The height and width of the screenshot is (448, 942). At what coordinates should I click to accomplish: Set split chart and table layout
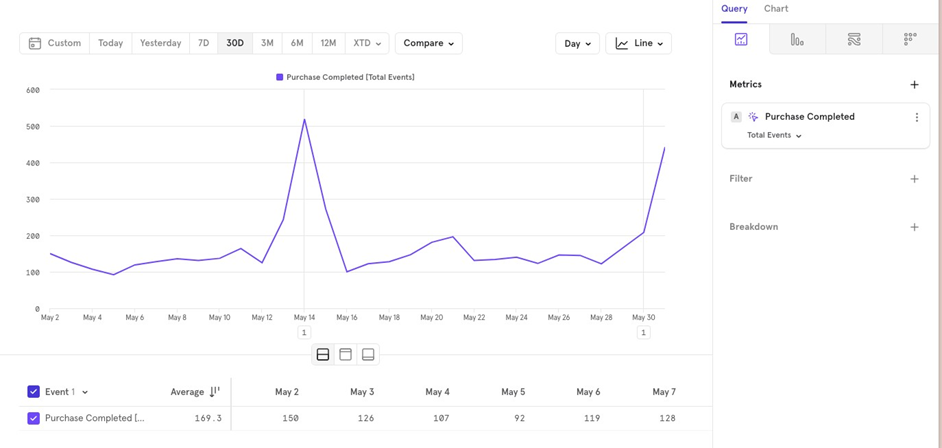click(323, 355)
